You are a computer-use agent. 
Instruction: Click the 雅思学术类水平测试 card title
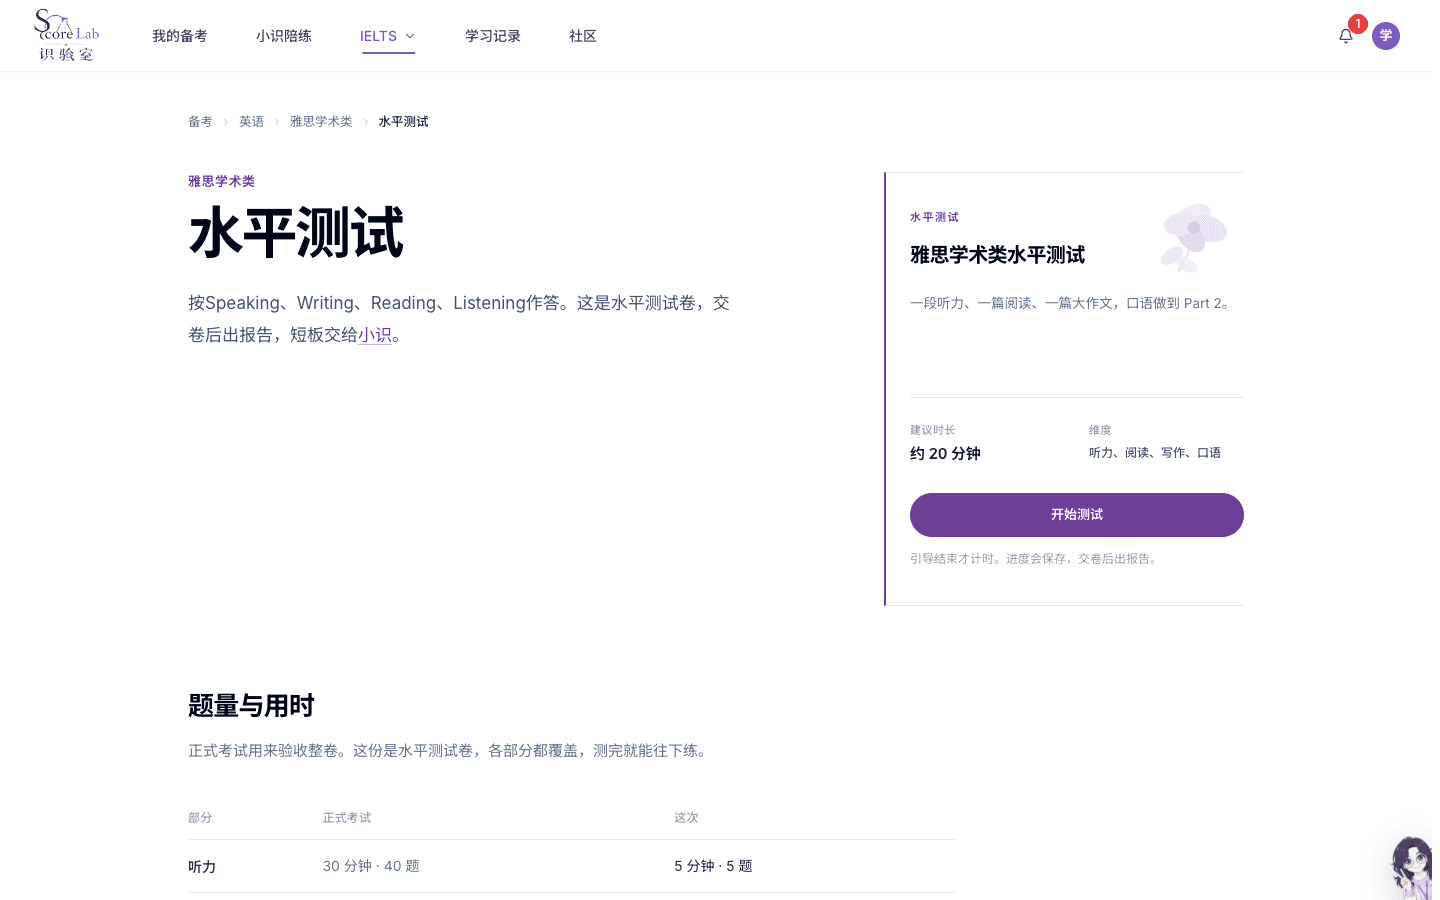pos(998,255)
